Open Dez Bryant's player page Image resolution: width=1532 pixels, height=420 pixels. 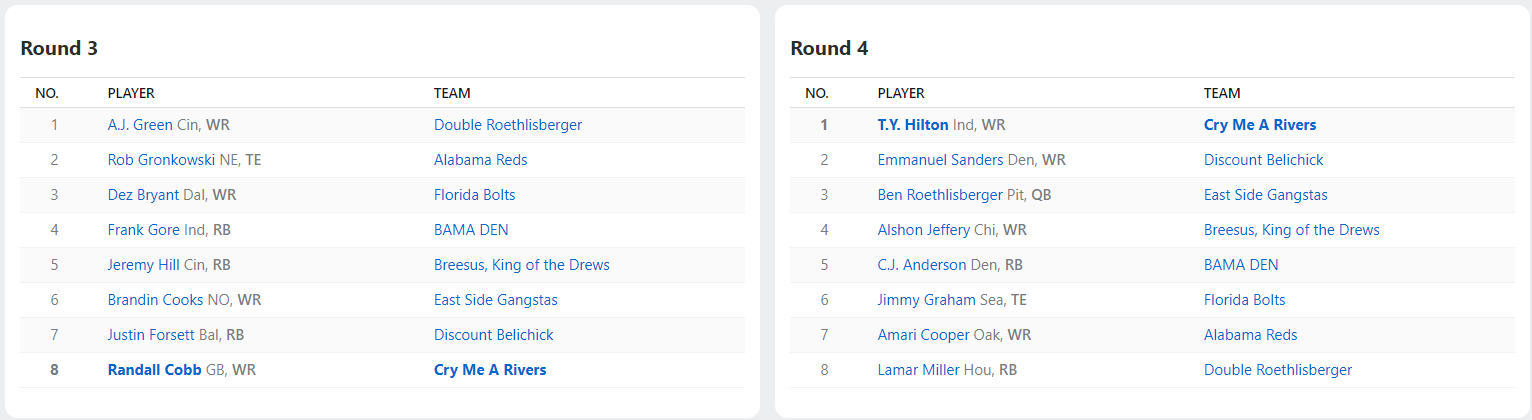(143, 195)
